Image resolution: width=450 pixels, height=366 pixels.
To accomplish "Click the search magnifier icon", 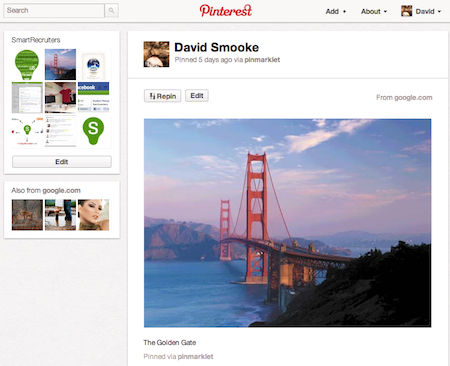I will coord(111,11).
